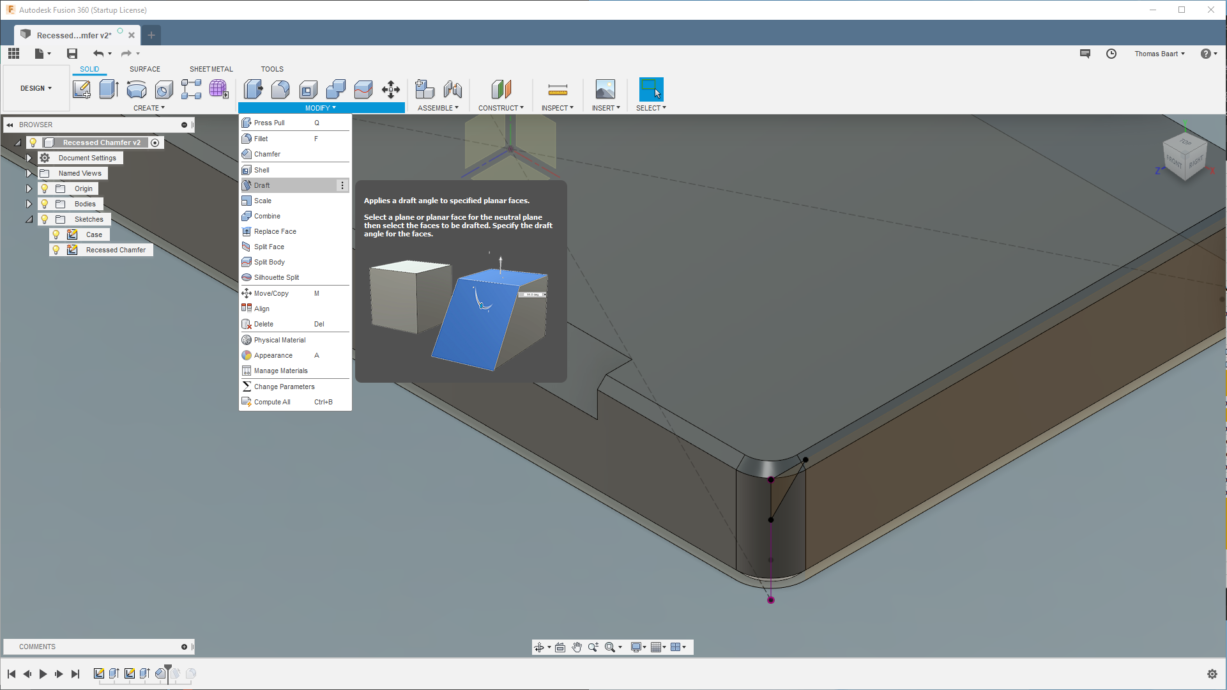Collapse the Sketches folder

click(x=28, y=219)
